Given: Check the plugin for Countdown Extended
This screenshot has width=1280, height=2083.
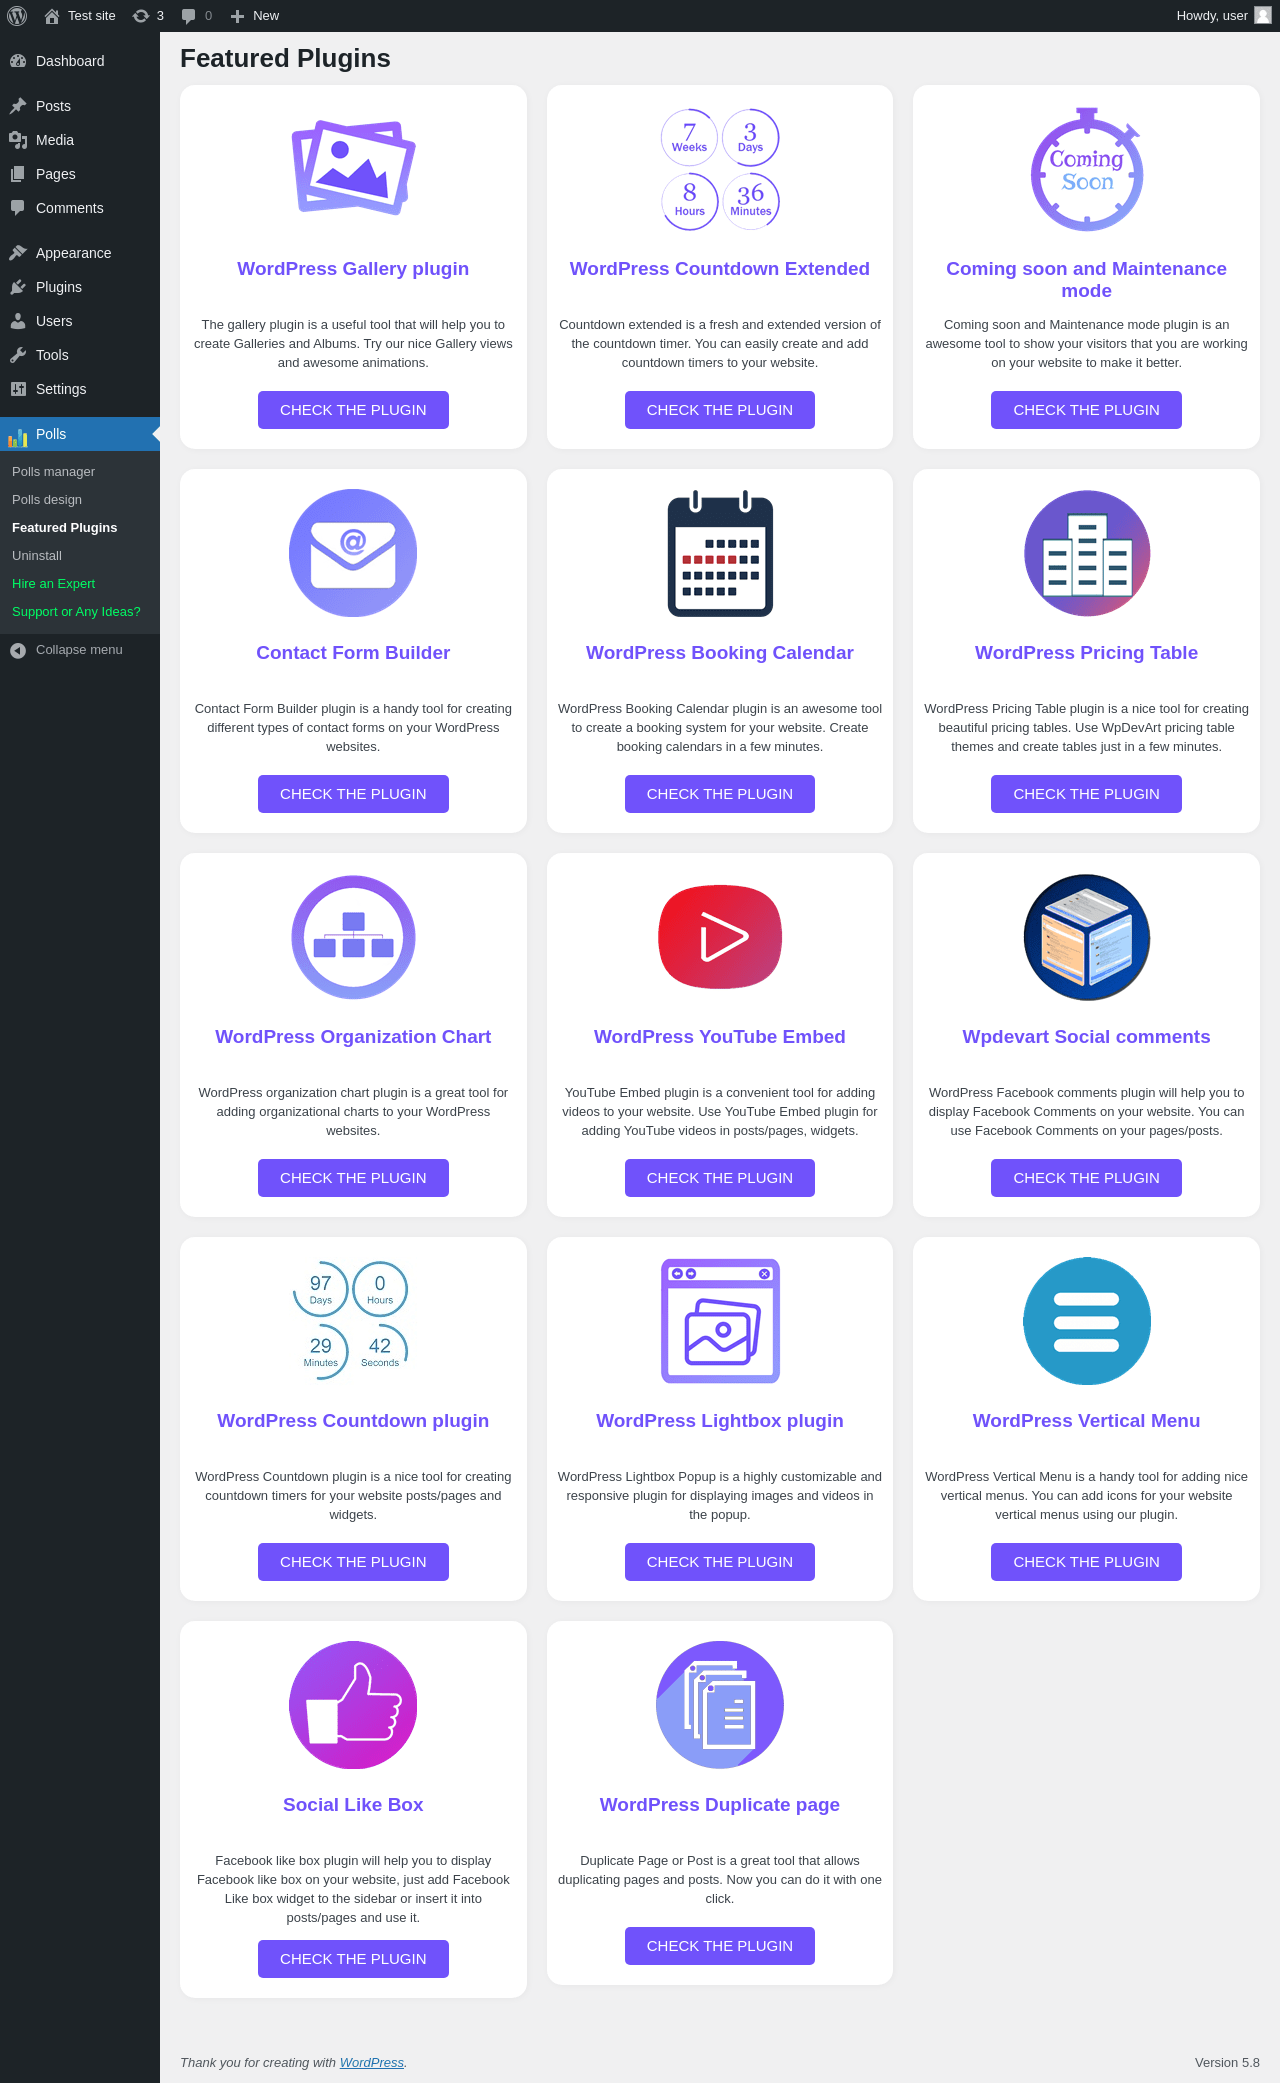Looking at the screenshot, I should click(720, 410).
